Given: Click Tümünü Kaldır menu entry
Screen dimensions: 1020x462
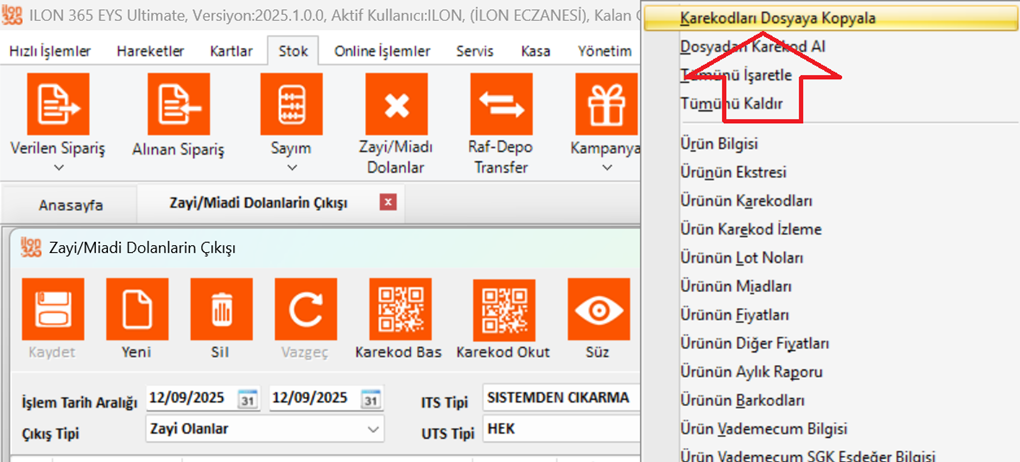Looking at the screenshot, I should [x=730, y=103].
